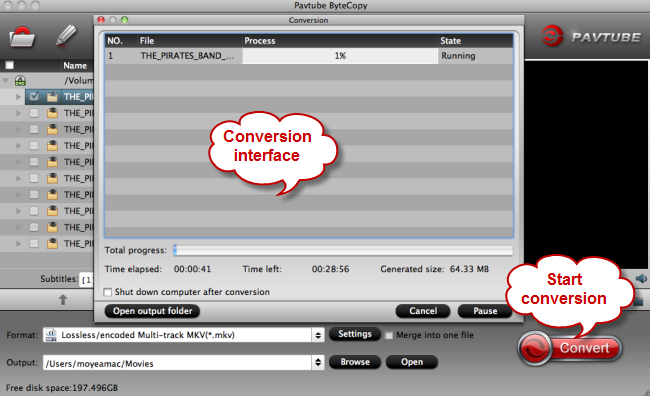
Task: Click the /Users/moyeamac/Movies output field
Action: (178, 363)
